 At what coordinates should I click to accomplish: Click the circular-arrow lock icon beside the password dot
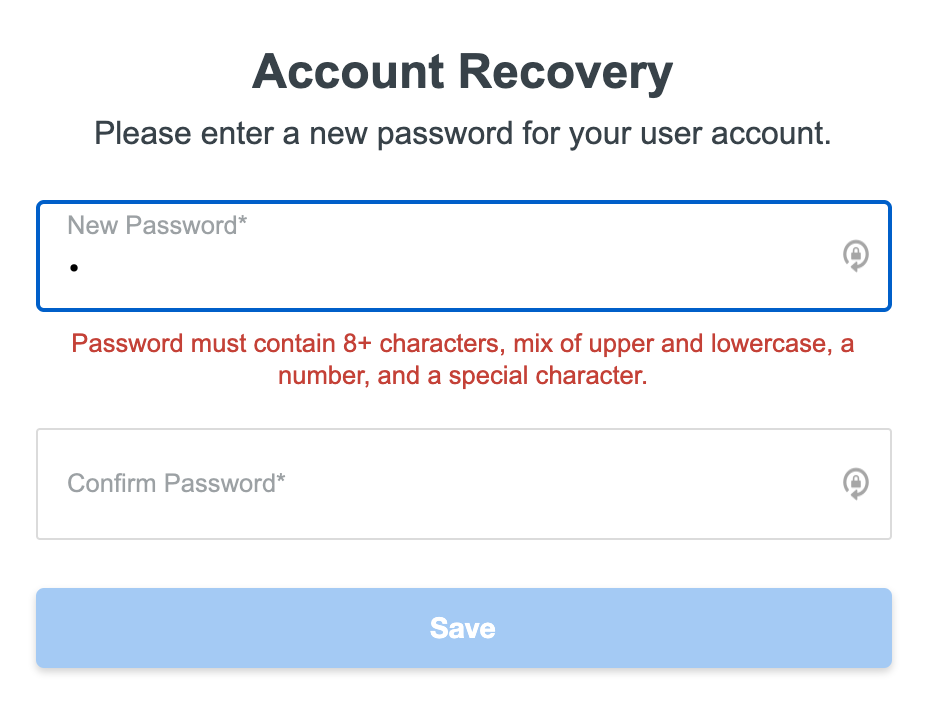pos(855,256)
